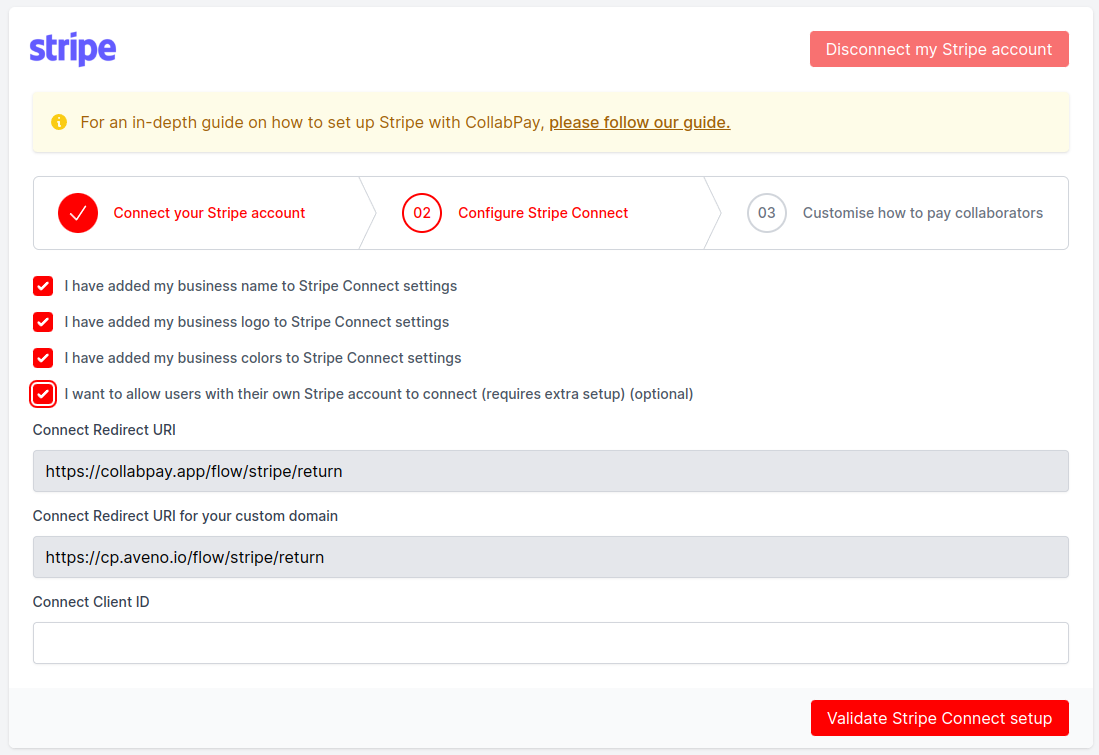
Task: Click the Stripe logo
Action: coord(71,47)
